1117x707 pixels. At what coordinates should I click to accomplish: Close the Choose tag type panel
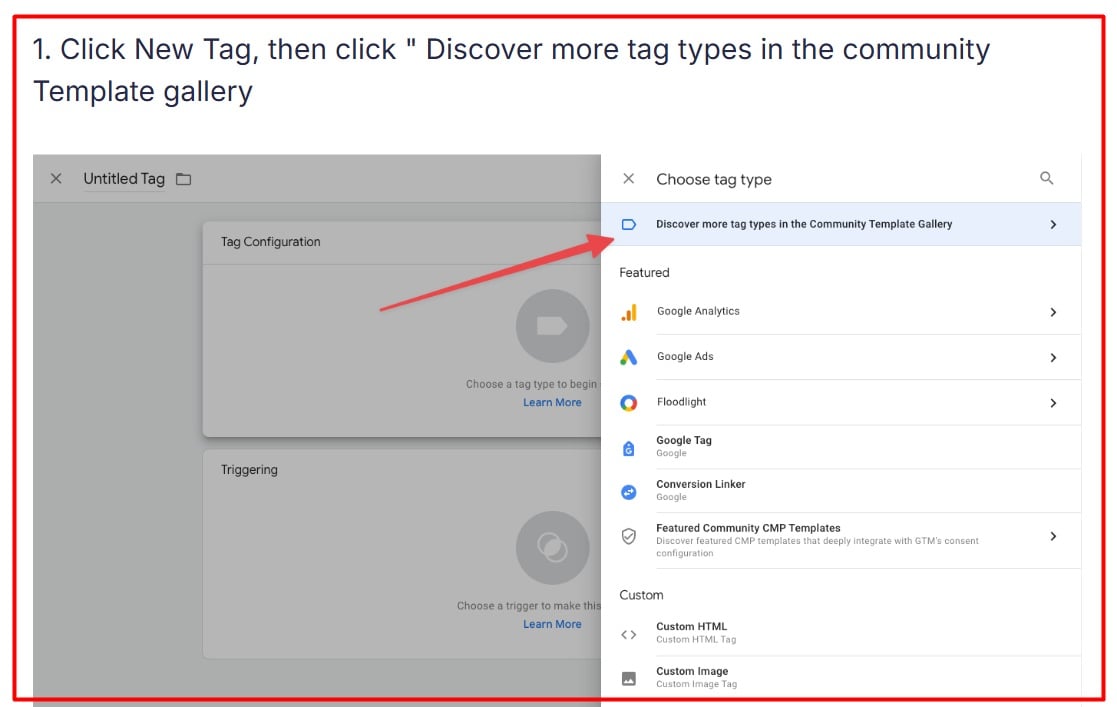point(628,178)
